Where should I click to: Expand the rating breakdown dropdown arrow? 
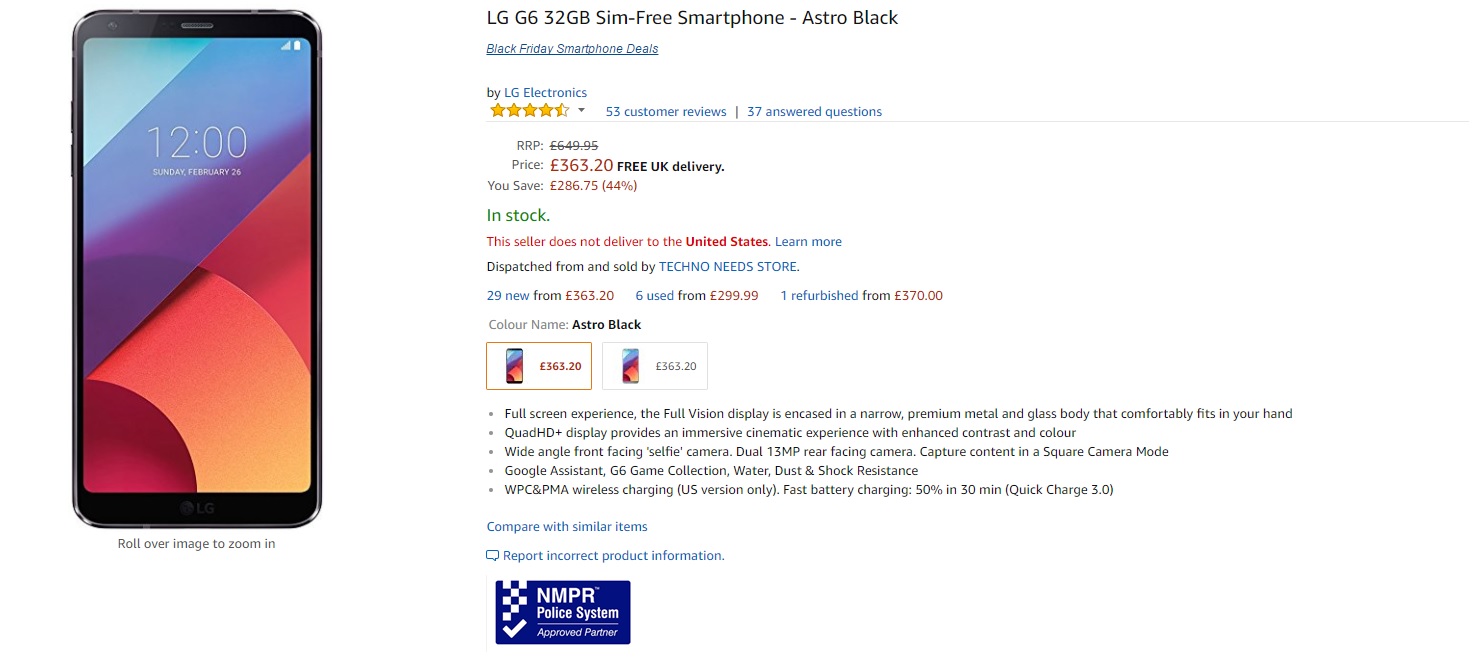click(581, 110)
